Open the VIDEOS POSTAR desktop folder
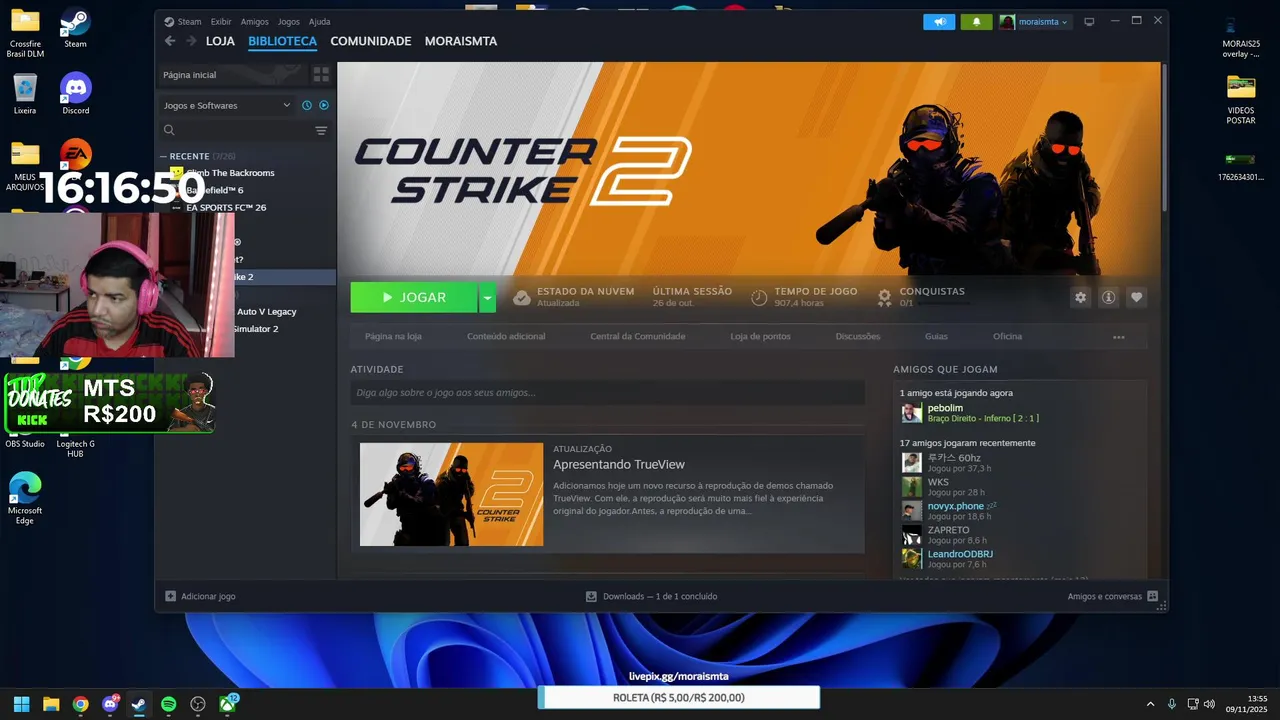The image size is (1280, 720). (1241, 99)
